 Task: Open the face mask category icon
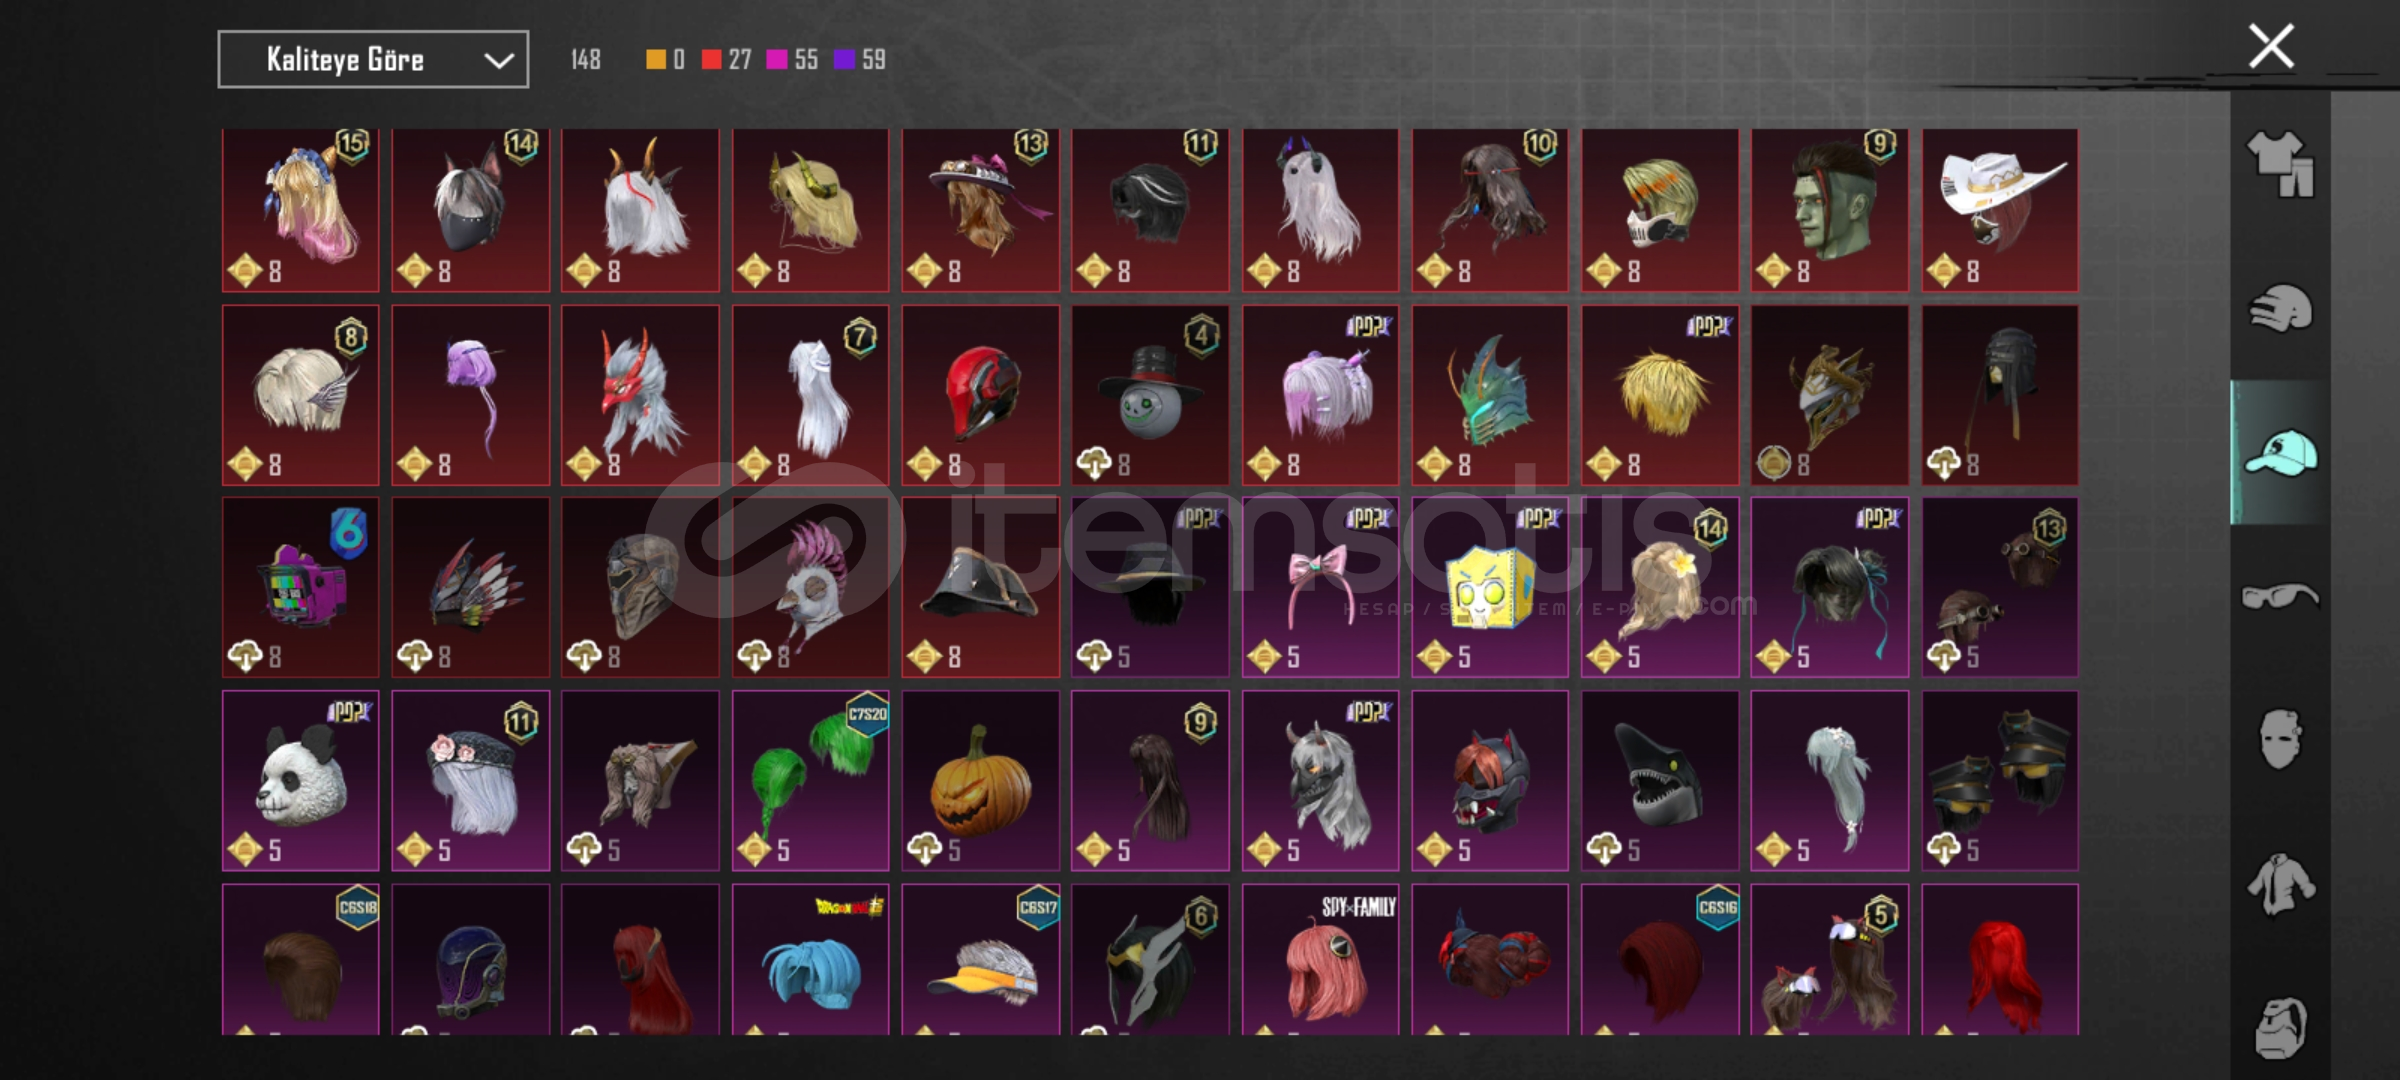point(2280,740)
